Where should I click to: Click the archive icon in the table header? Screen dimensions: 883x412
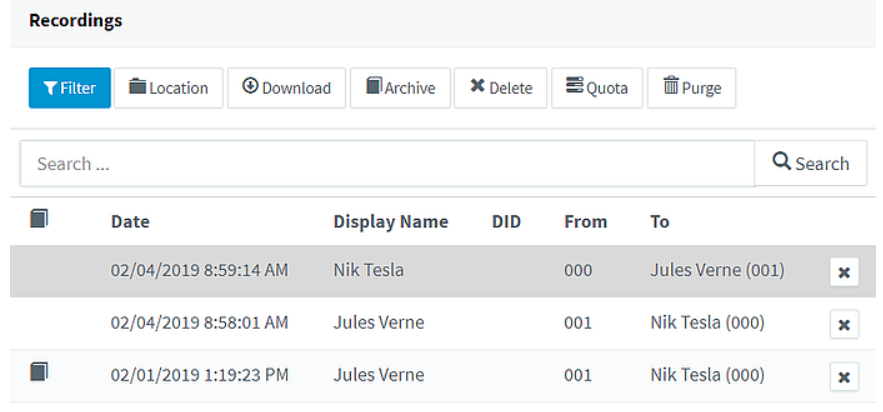[39, 218]
